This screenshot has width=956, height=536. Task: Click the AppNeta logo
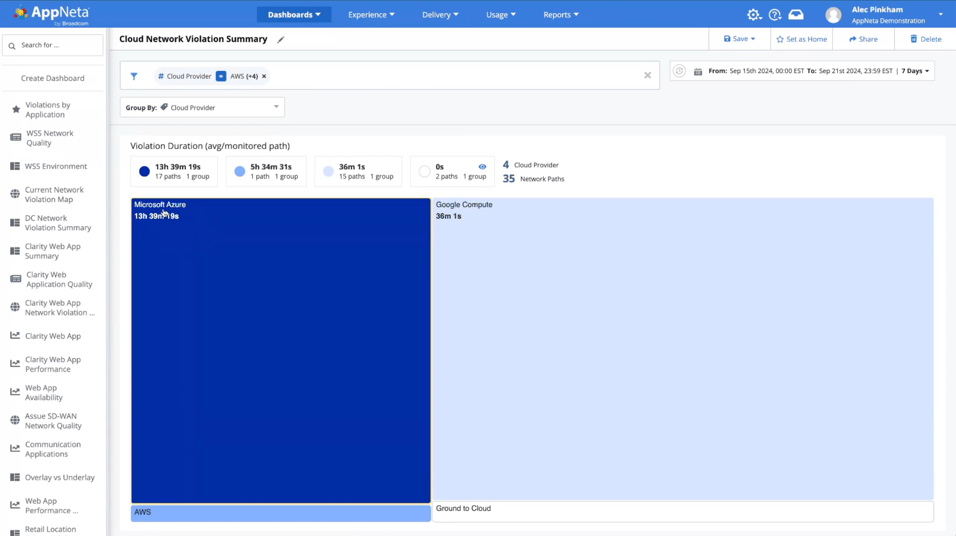click(x=51, y=14)
